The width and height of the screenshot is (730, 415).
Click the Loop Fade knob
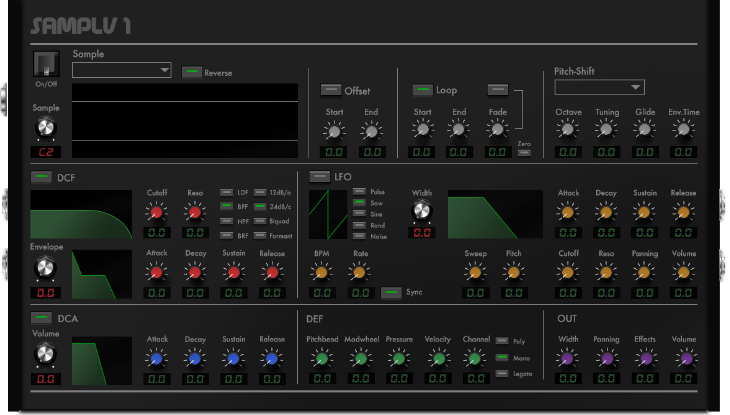[497, 129]
